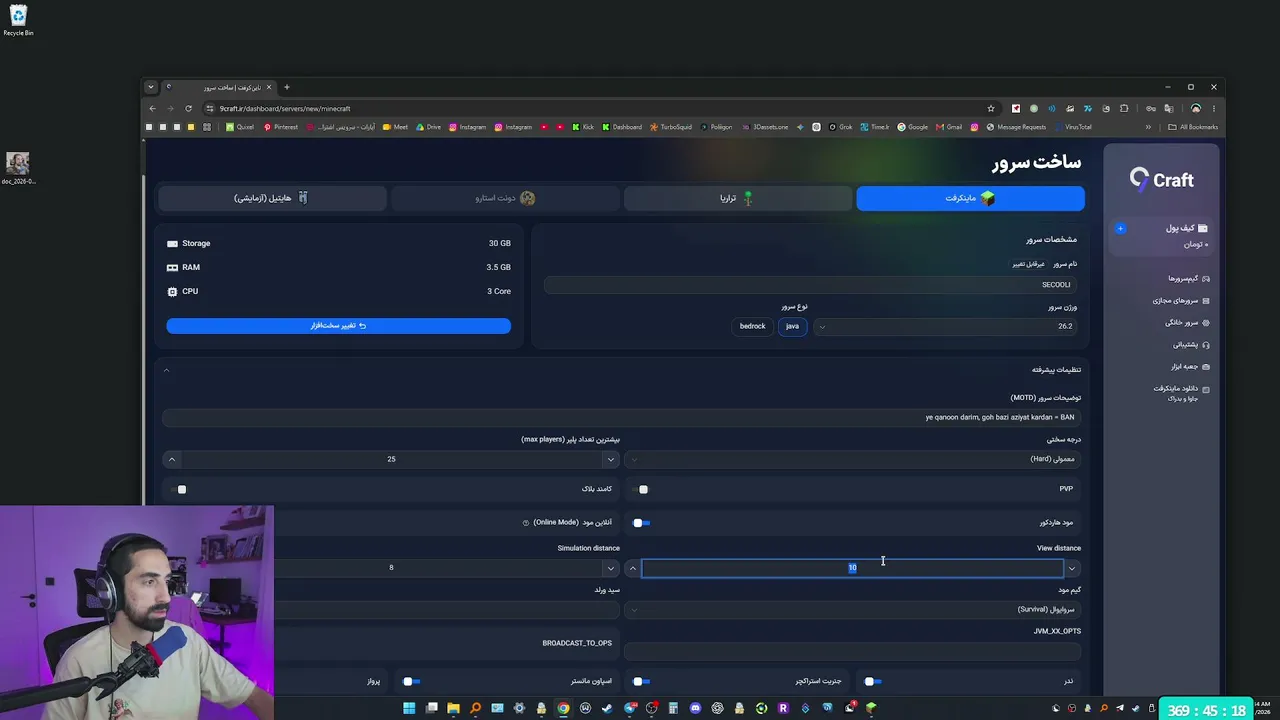
Task: Collapse the تنظیمات پیشرفته advanced section
Action: coord(623,370)
